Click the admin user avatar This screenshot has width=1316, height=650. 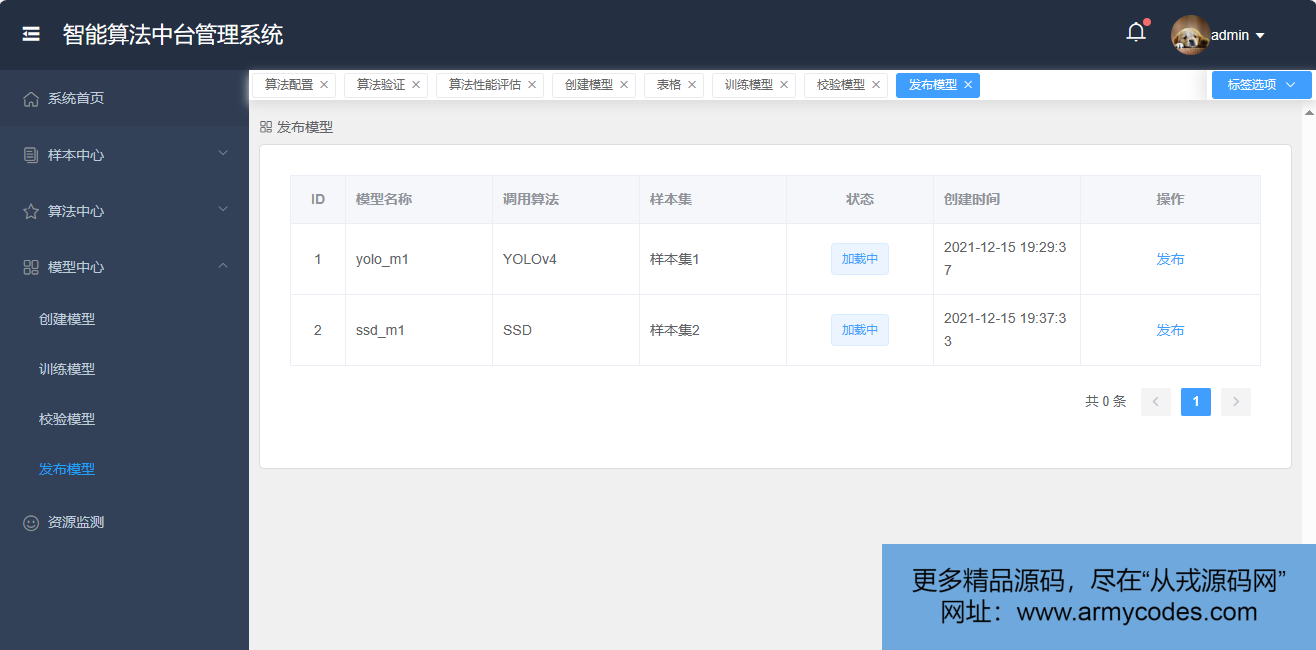1190,35
